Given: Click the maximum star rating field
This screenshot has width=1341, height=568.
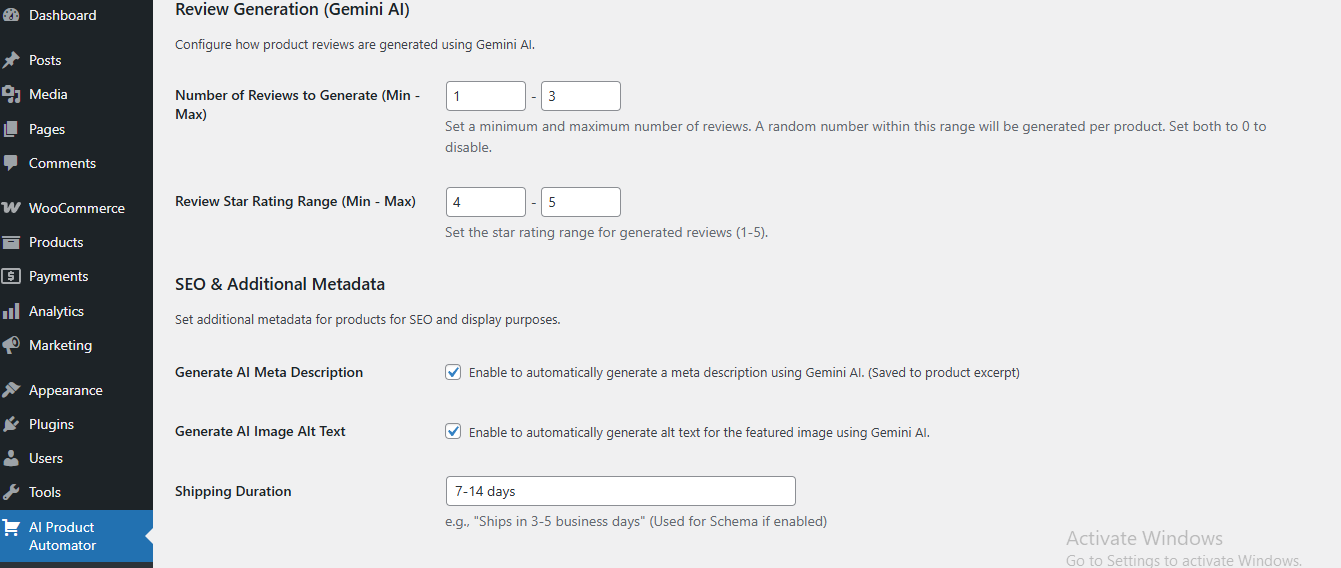Looking at the screenshot, I should coord(581,202).
